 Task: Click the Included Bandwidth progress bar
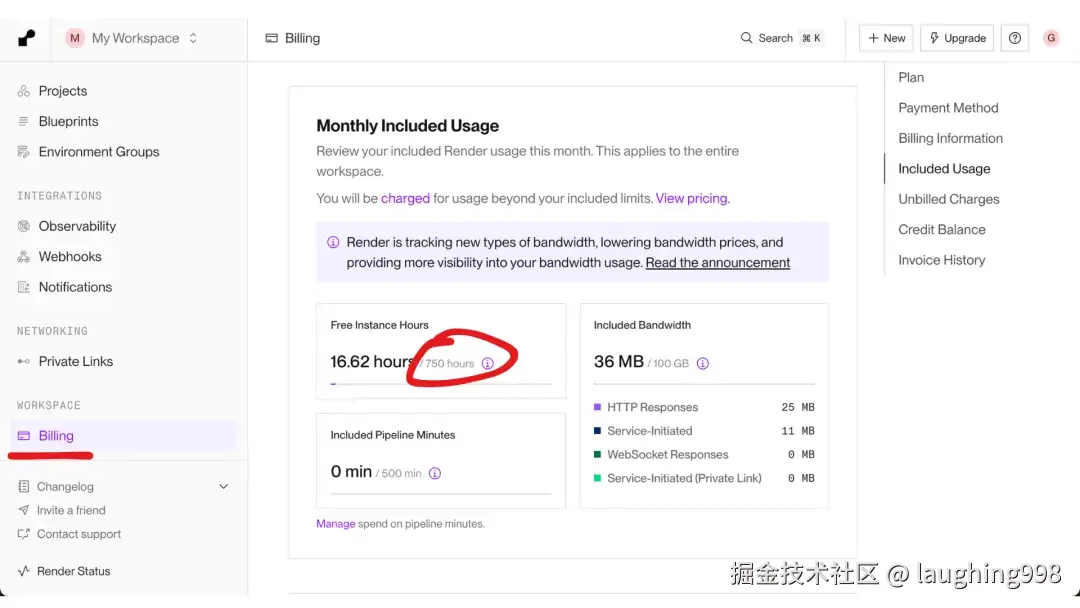pyautogui.click(x=704, y=384)
